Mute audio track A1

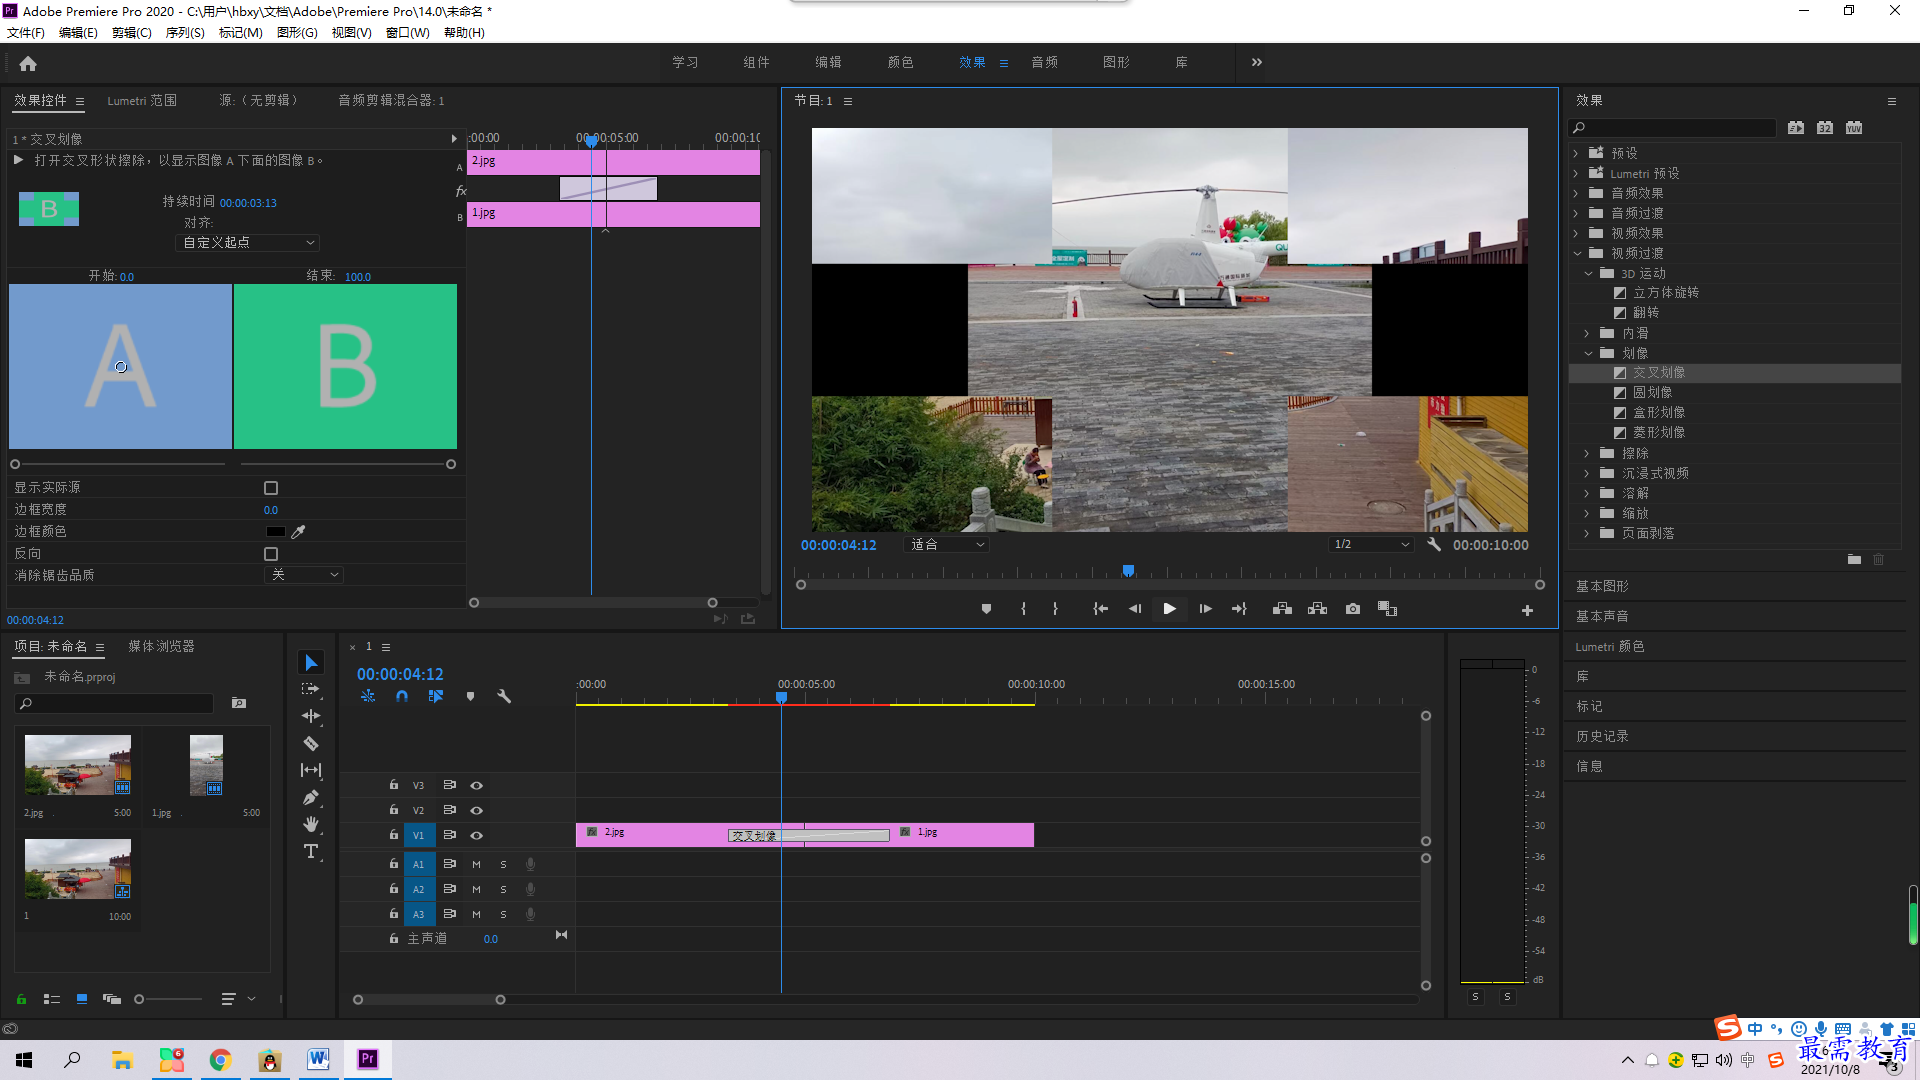pos(476,864)
